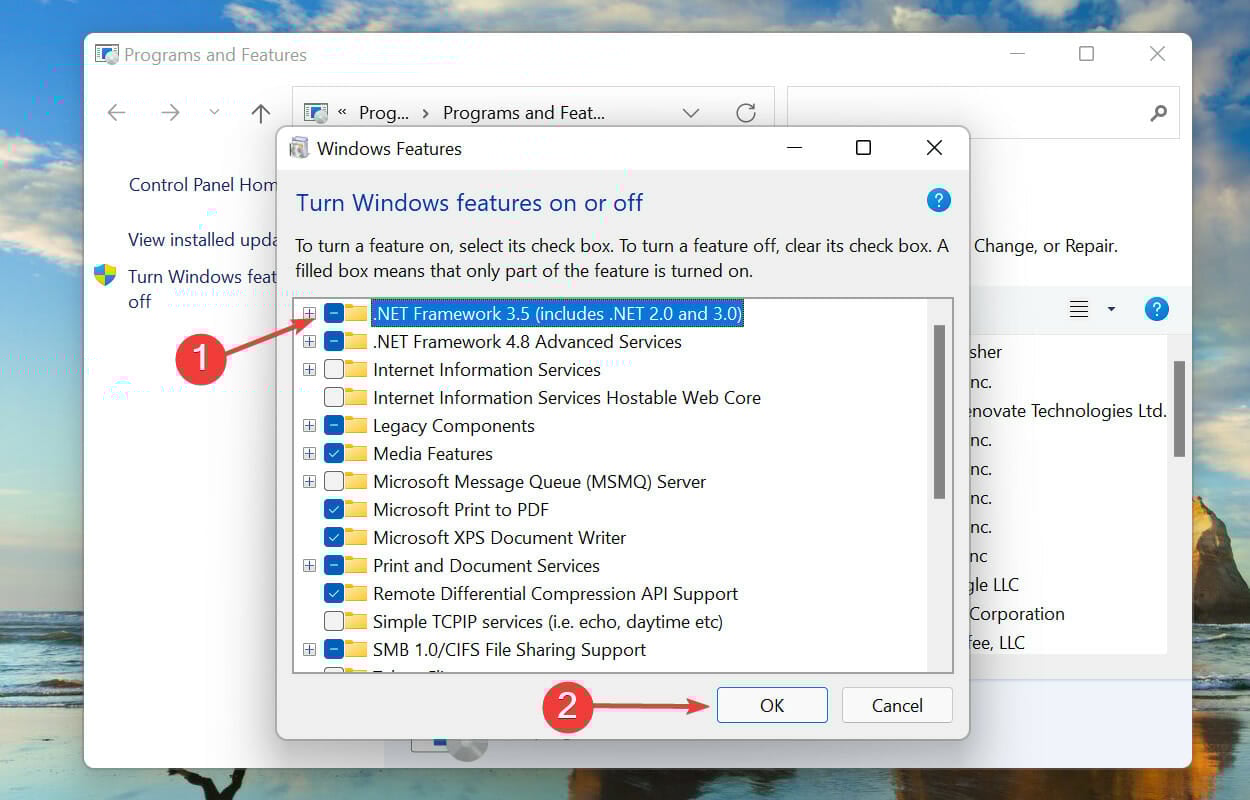Toggle Print and Document Services checkbox

click(334, 565)
